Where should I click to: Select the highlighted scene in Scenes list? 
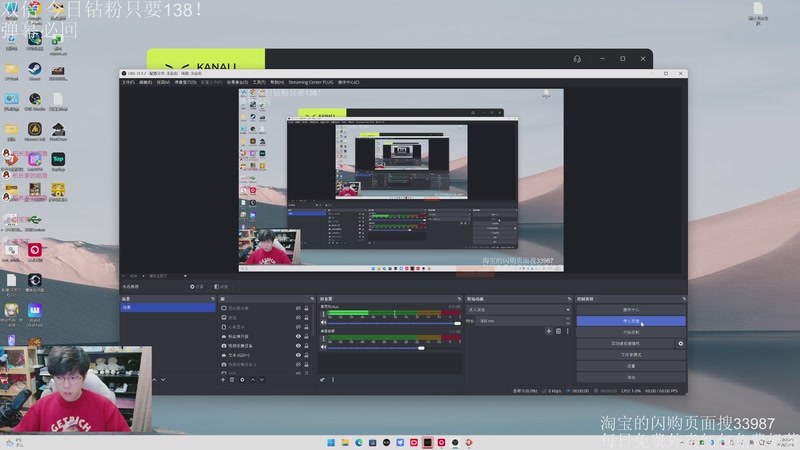(x=168, y=308)
